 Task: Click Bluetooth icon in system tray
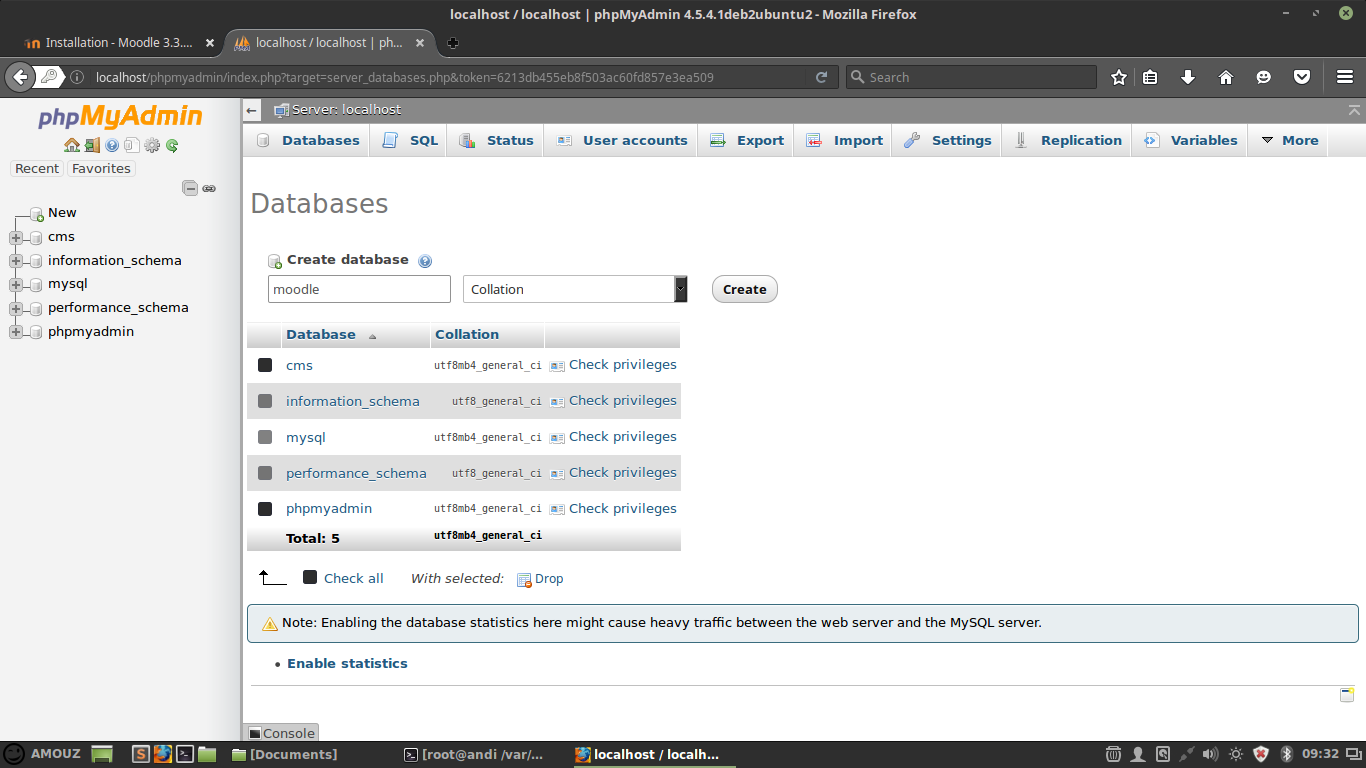click(1287, 754)
